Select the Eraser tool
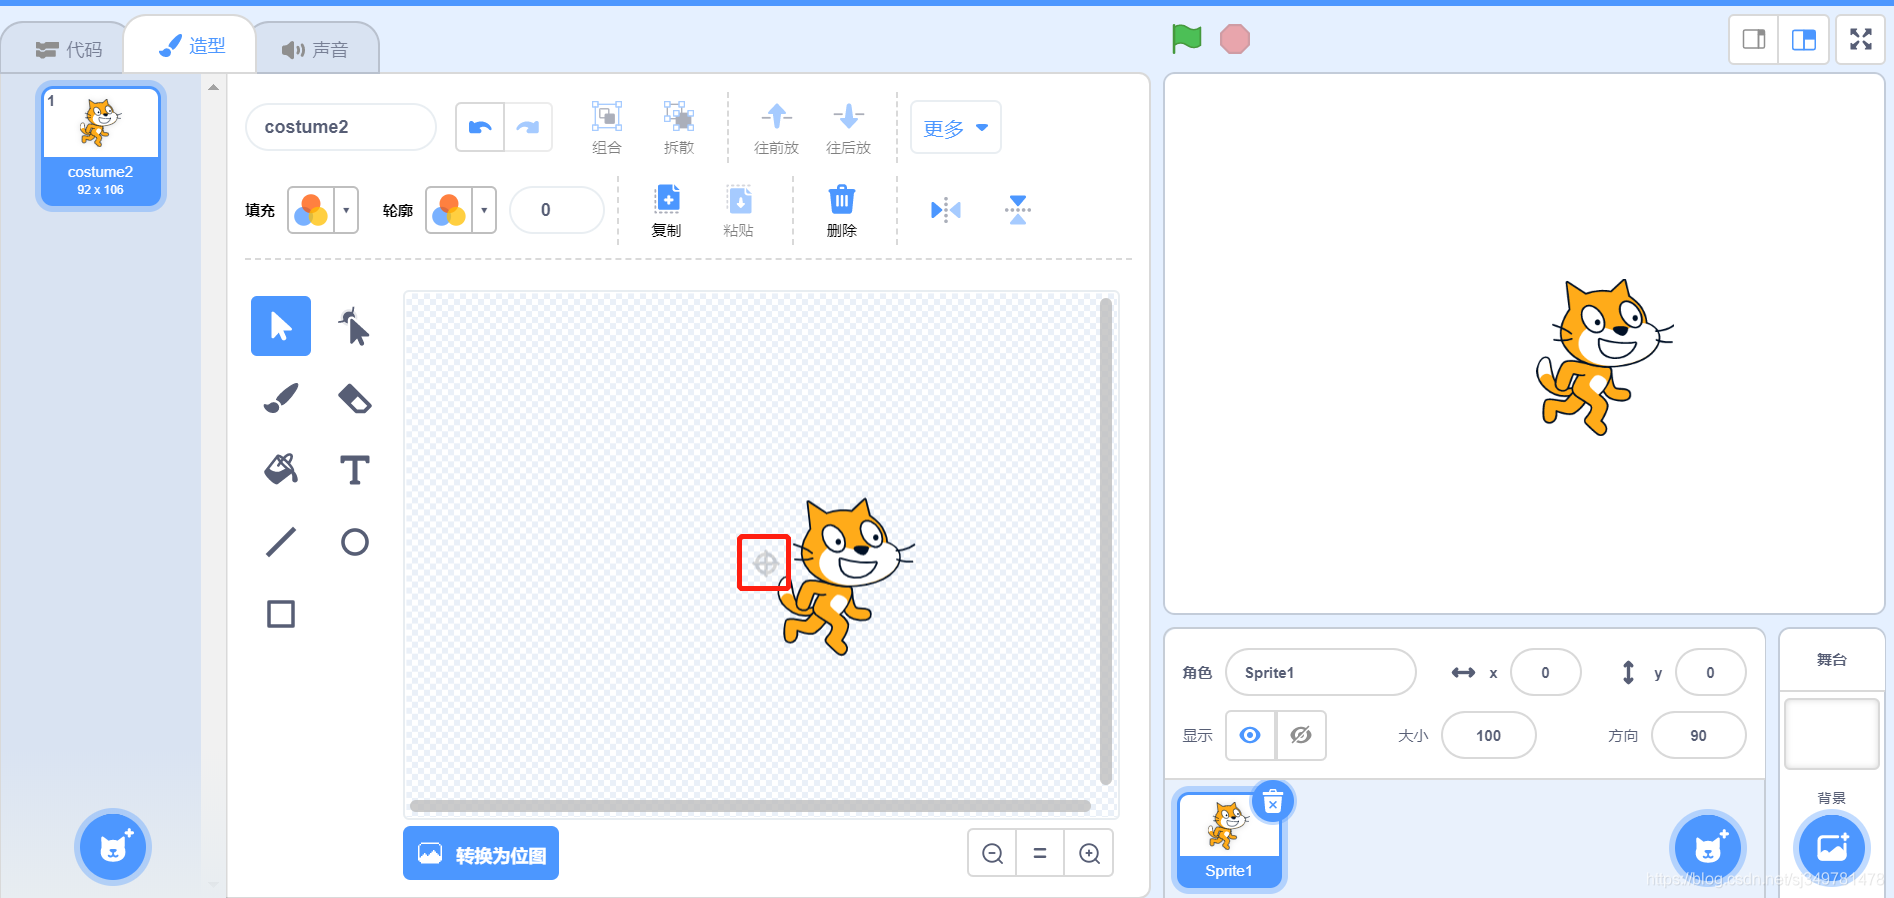The image size is (1894, 898). [354, 398]
